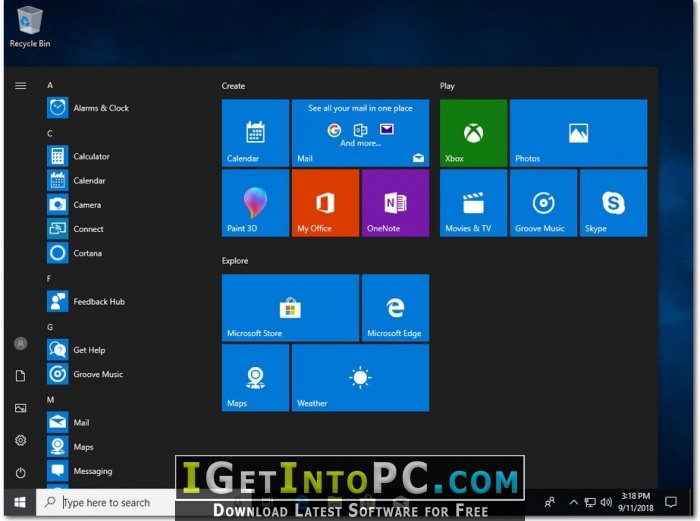The width and height of the screenshot is (700, 521).
Task: Click the taskbar search box
Action: [x=105, y=503]
